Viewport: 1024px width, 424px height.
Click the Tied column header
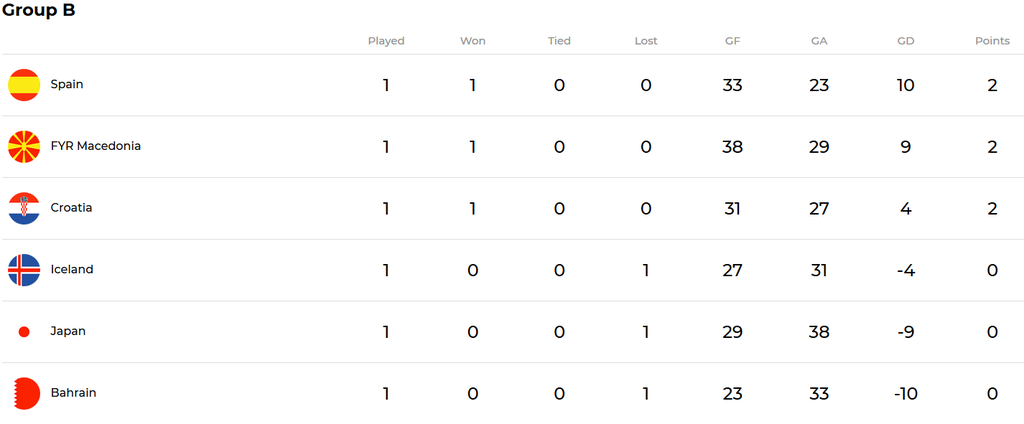click(x=559, y=41)
